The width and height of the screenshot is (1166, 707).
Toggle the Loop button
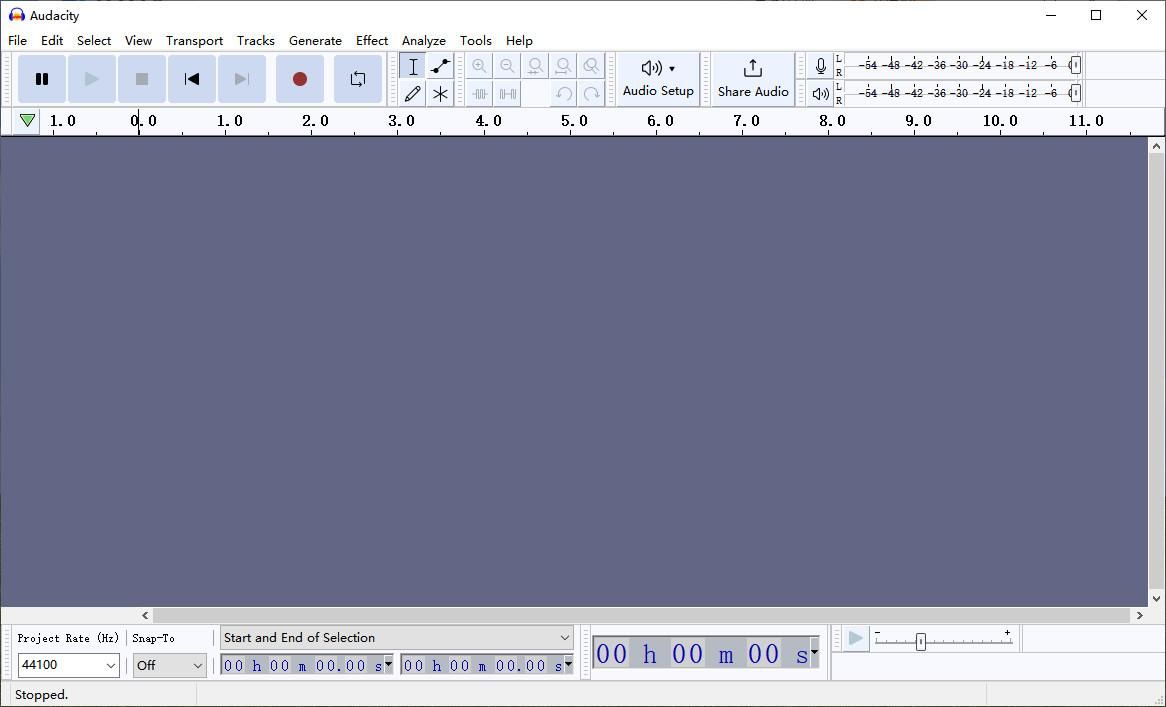pos(358,79)
